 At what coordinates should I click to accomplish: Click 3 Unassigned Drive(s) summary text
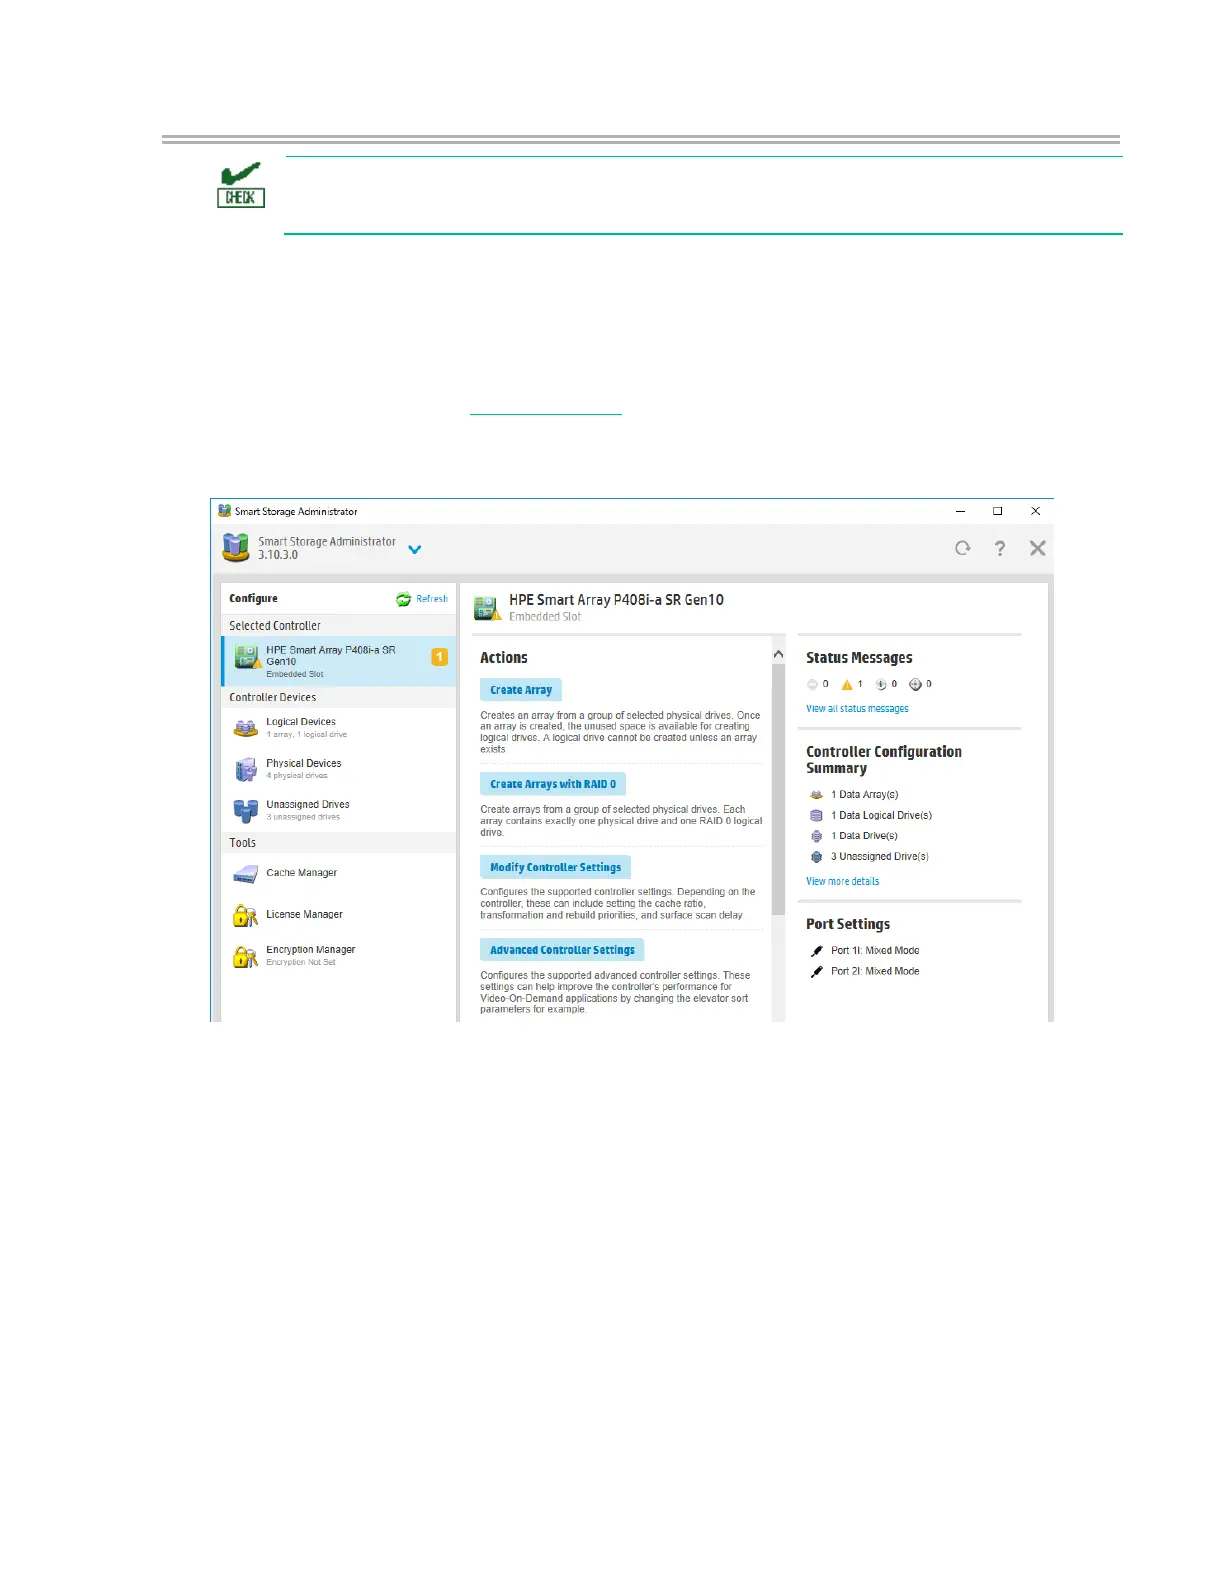880,857
